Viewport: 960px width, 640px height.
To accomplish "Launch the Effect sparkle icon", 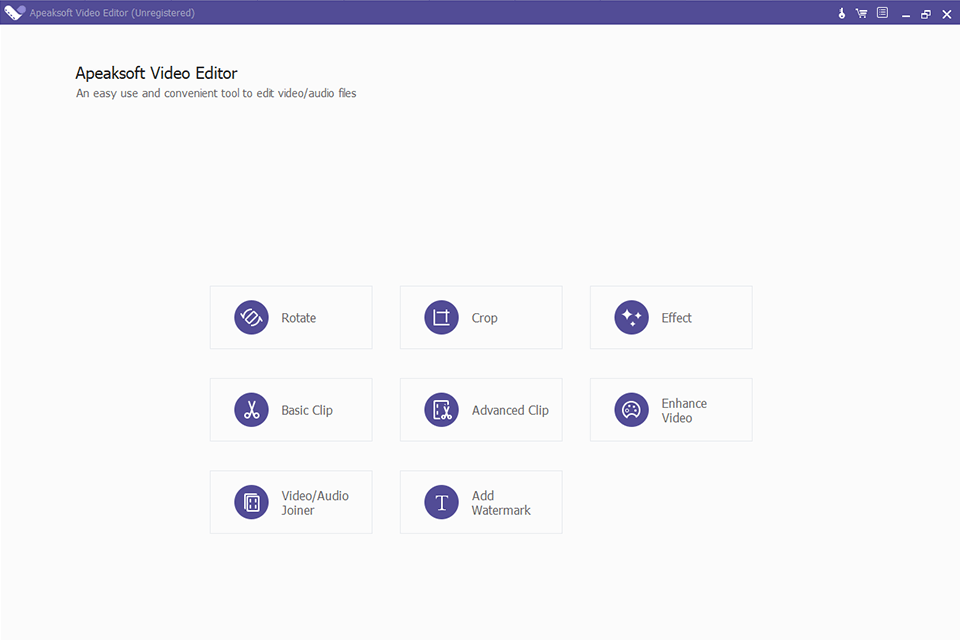I will click(x=631, y=317).
